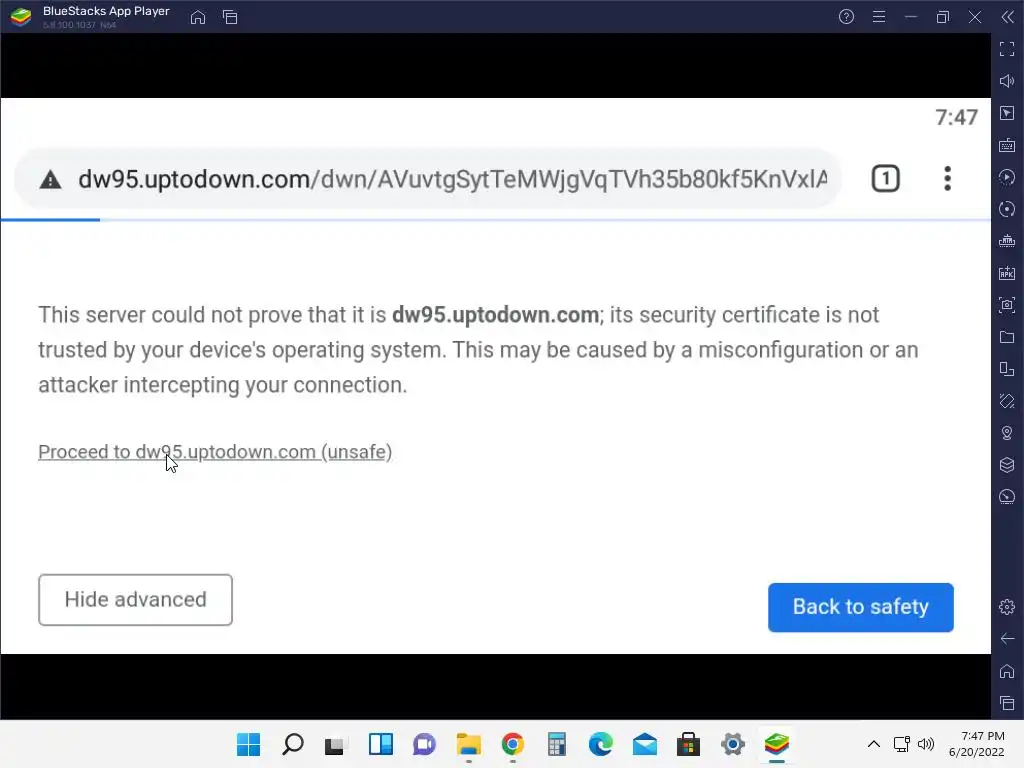Image resolution: width=1024 pixels, height=768 pixels.
Task: Click the speaker icon in system tray
Action: click(x=926, y=744)
